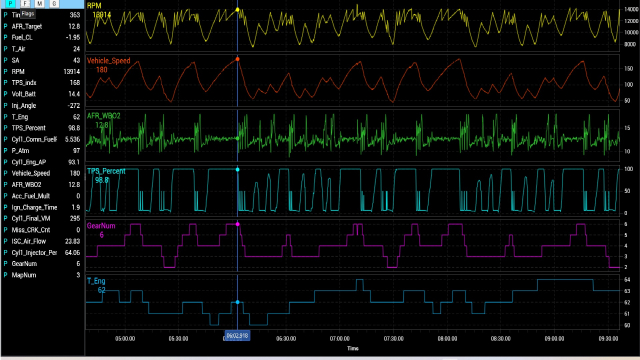Viewport: 640px width, 360px height.
Task: Select the Cyl1_Comm_Fuel channel row
Action: point(42,139)
